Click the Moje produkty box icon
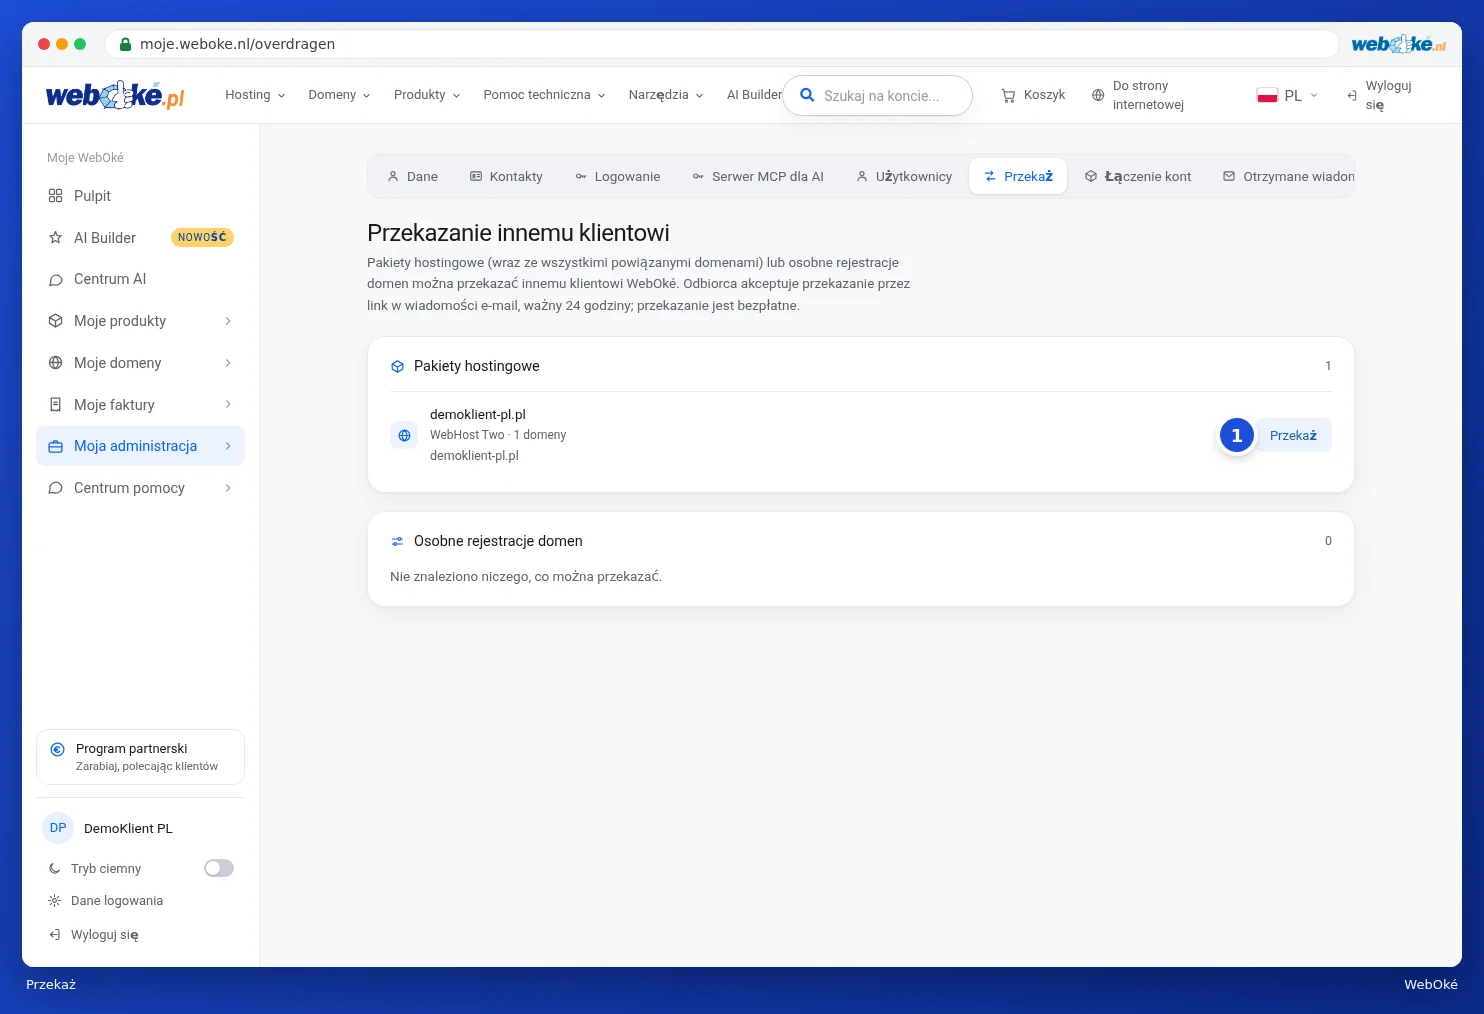 [x=55, y=321]
